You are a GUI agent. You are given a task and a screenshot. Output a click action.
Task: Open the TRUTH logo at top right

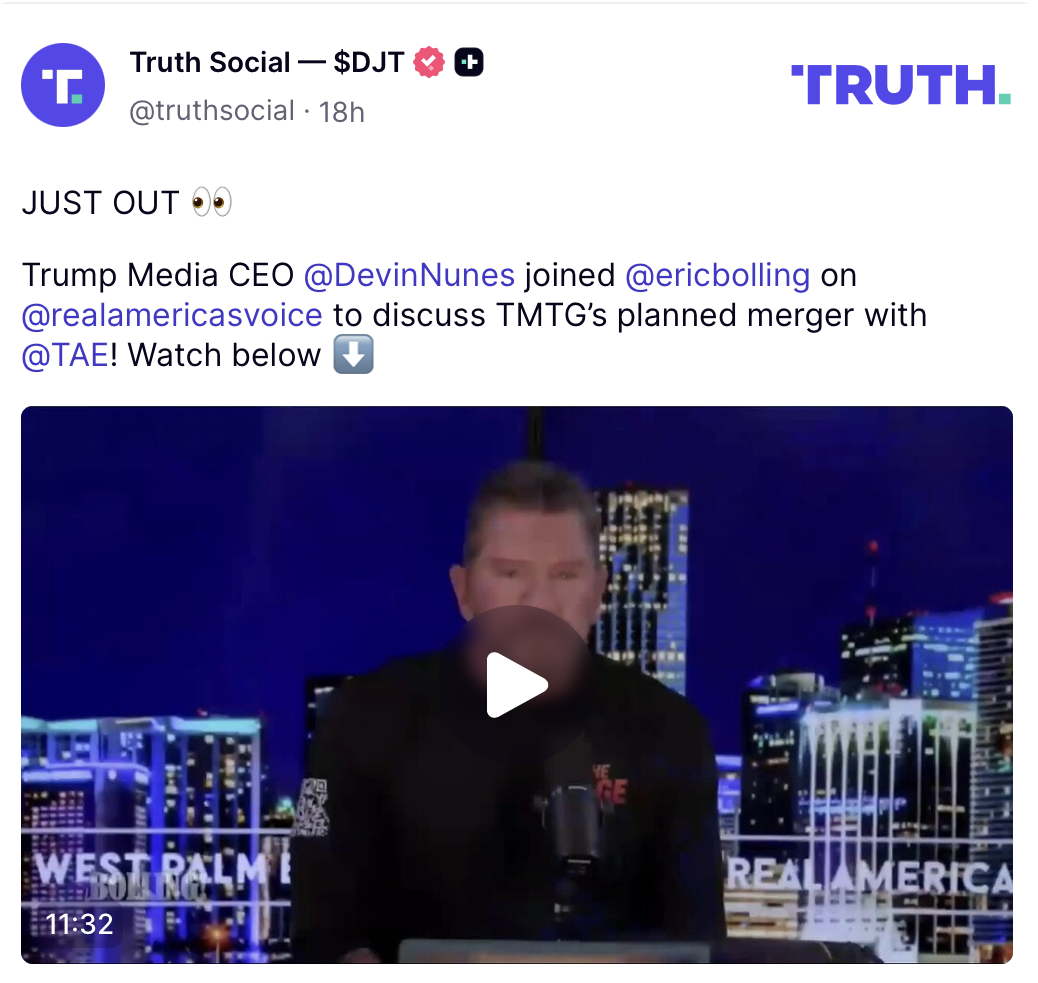point(901,85)
